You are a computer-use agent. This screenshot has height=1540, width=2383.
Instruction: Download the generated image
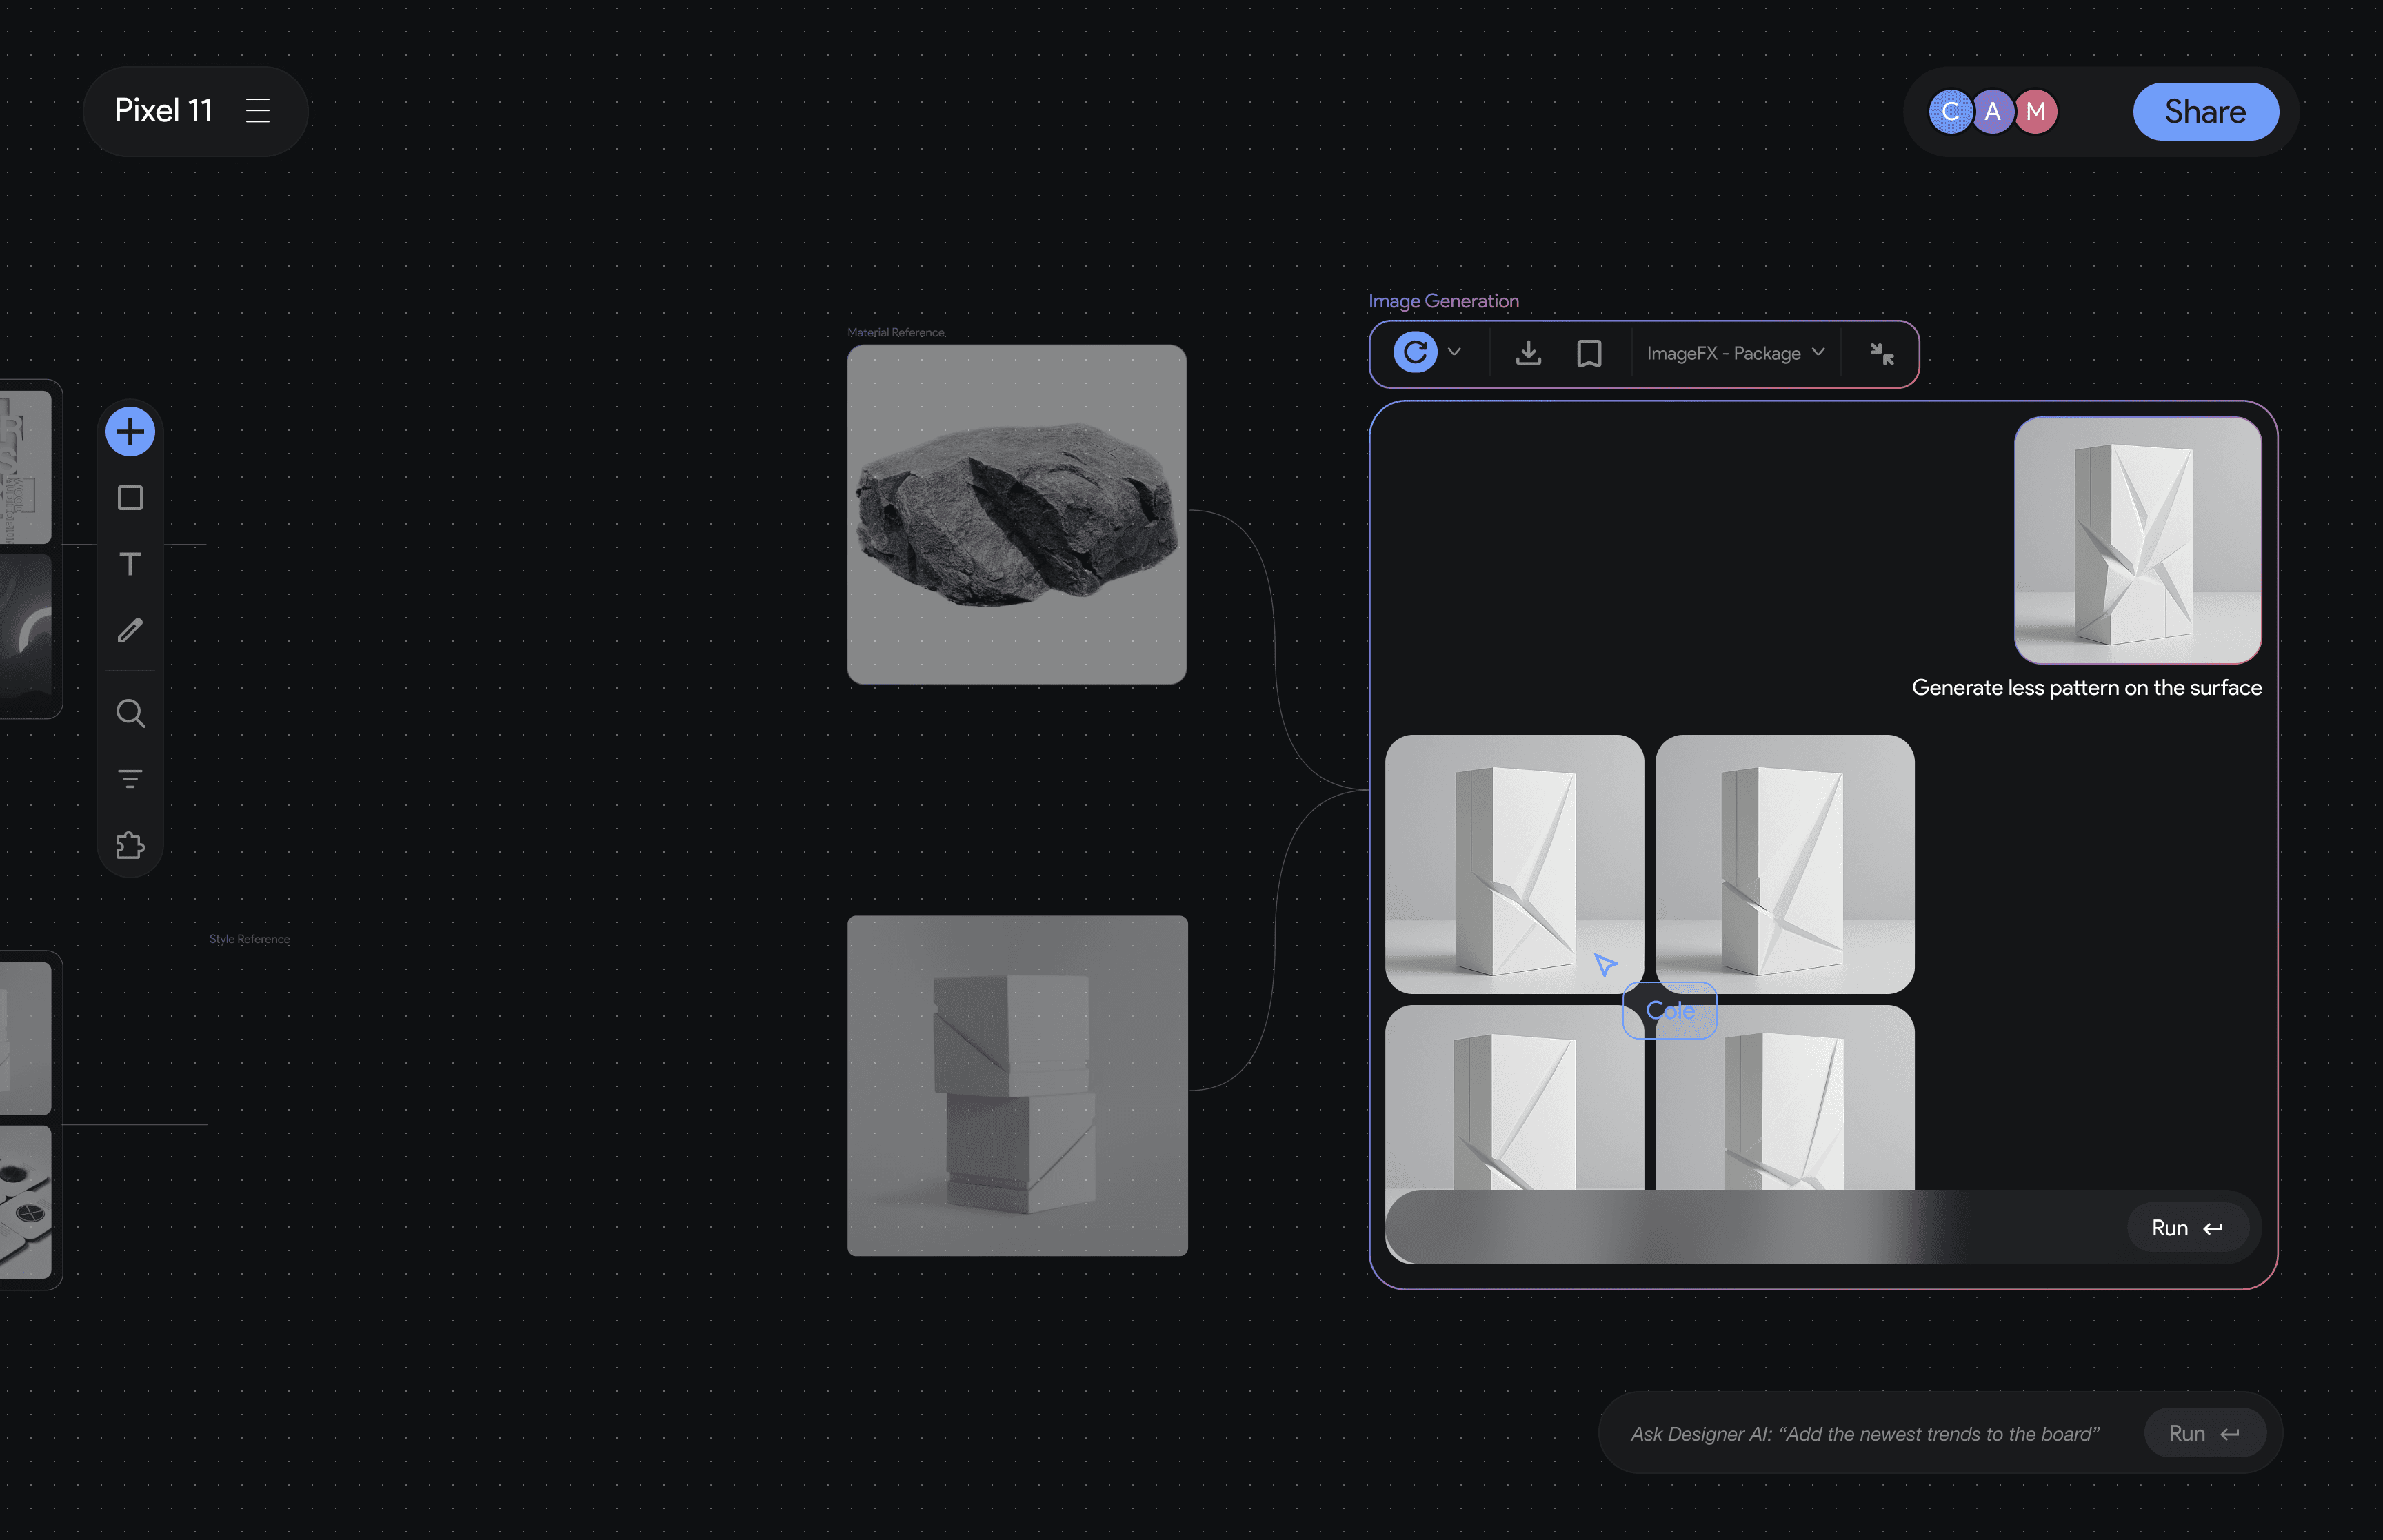pos(1528,353)
